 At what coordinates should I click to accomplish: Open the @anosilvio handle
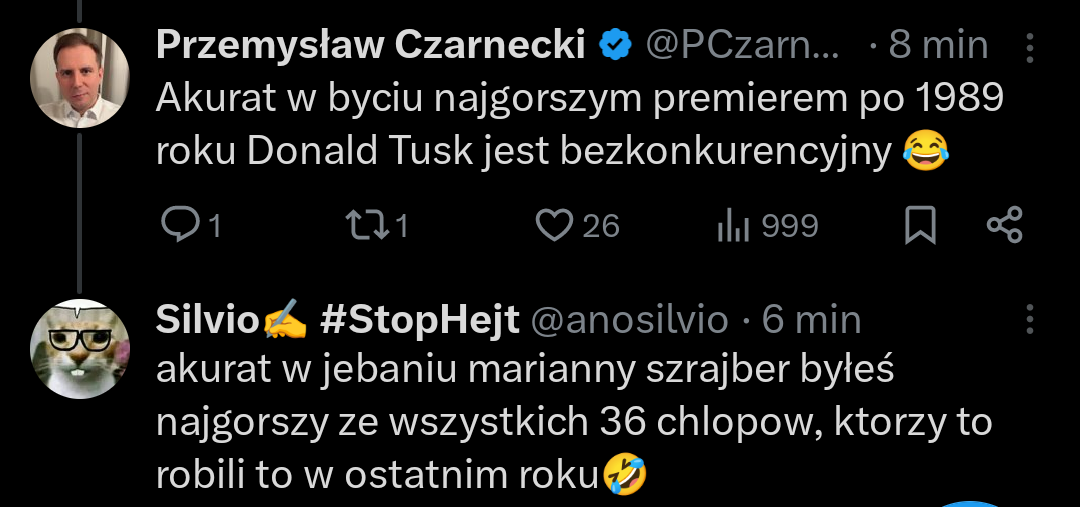click(628, 320)
